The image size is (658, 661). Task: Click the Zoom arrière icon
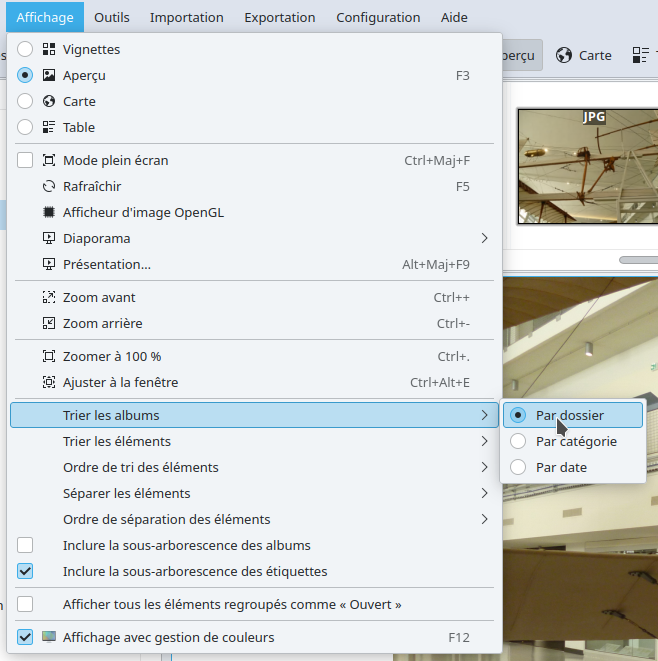(x=49, y=323)
